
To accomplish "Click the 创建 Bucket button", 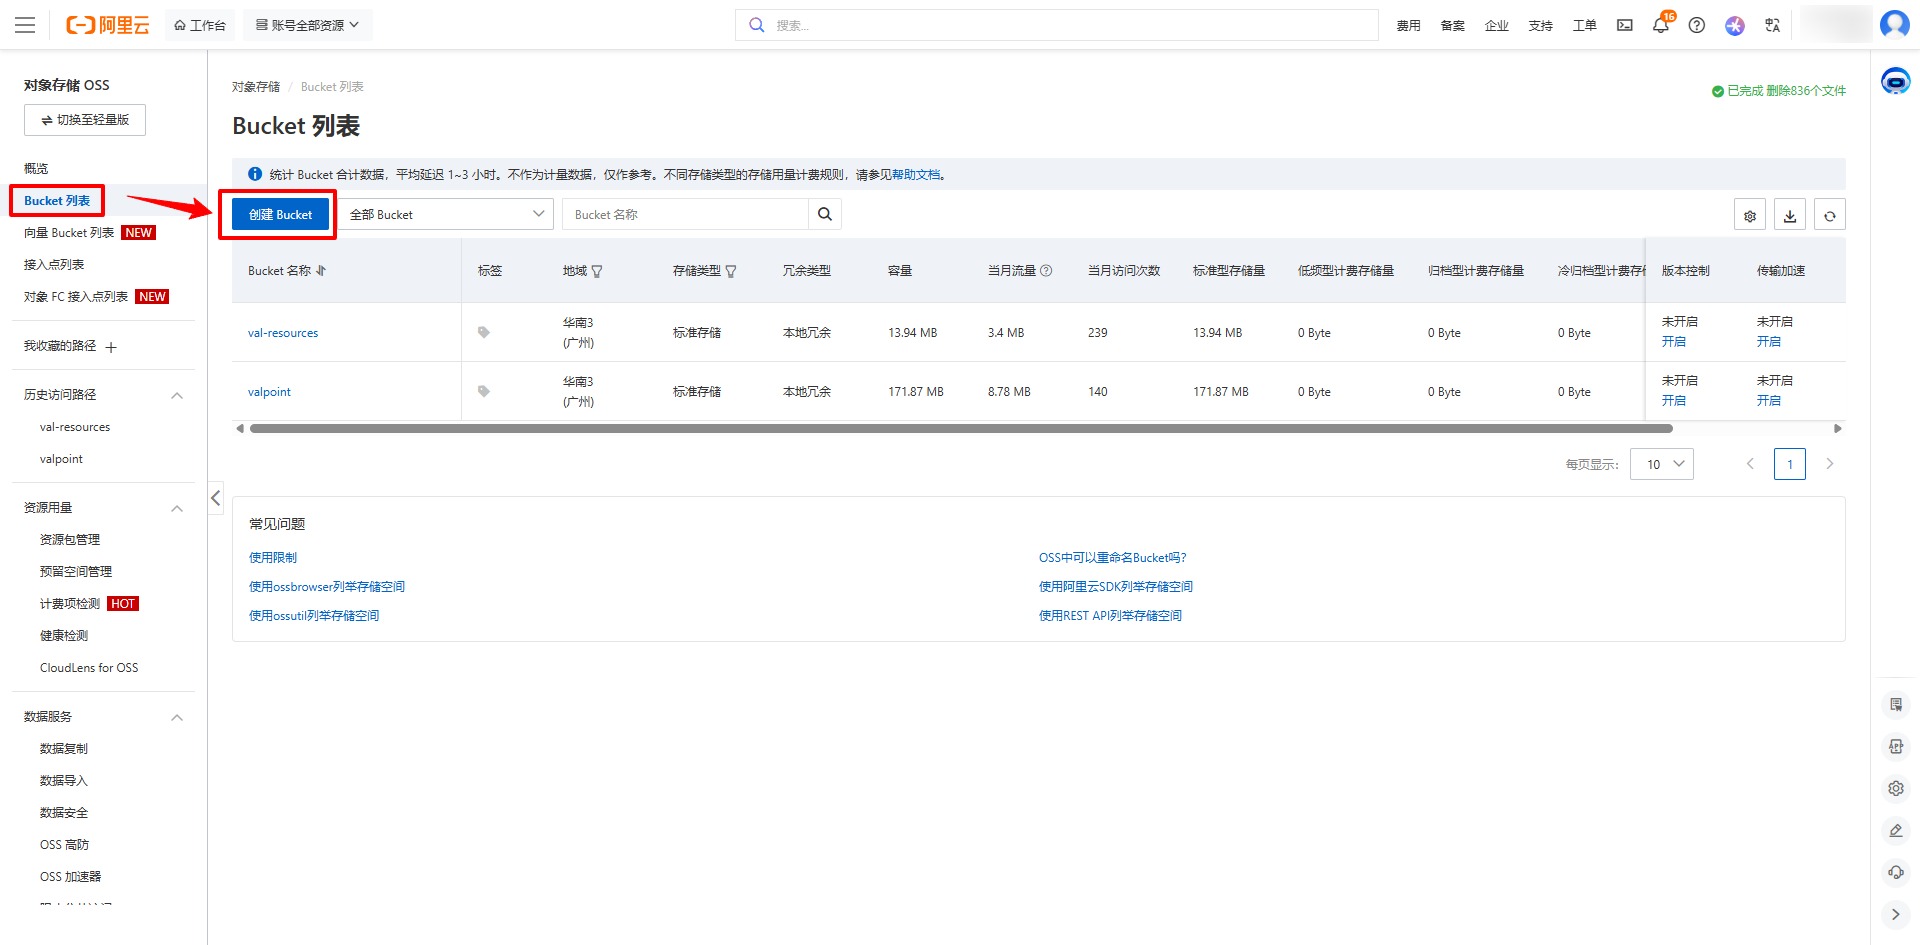I will coord(281,214).
